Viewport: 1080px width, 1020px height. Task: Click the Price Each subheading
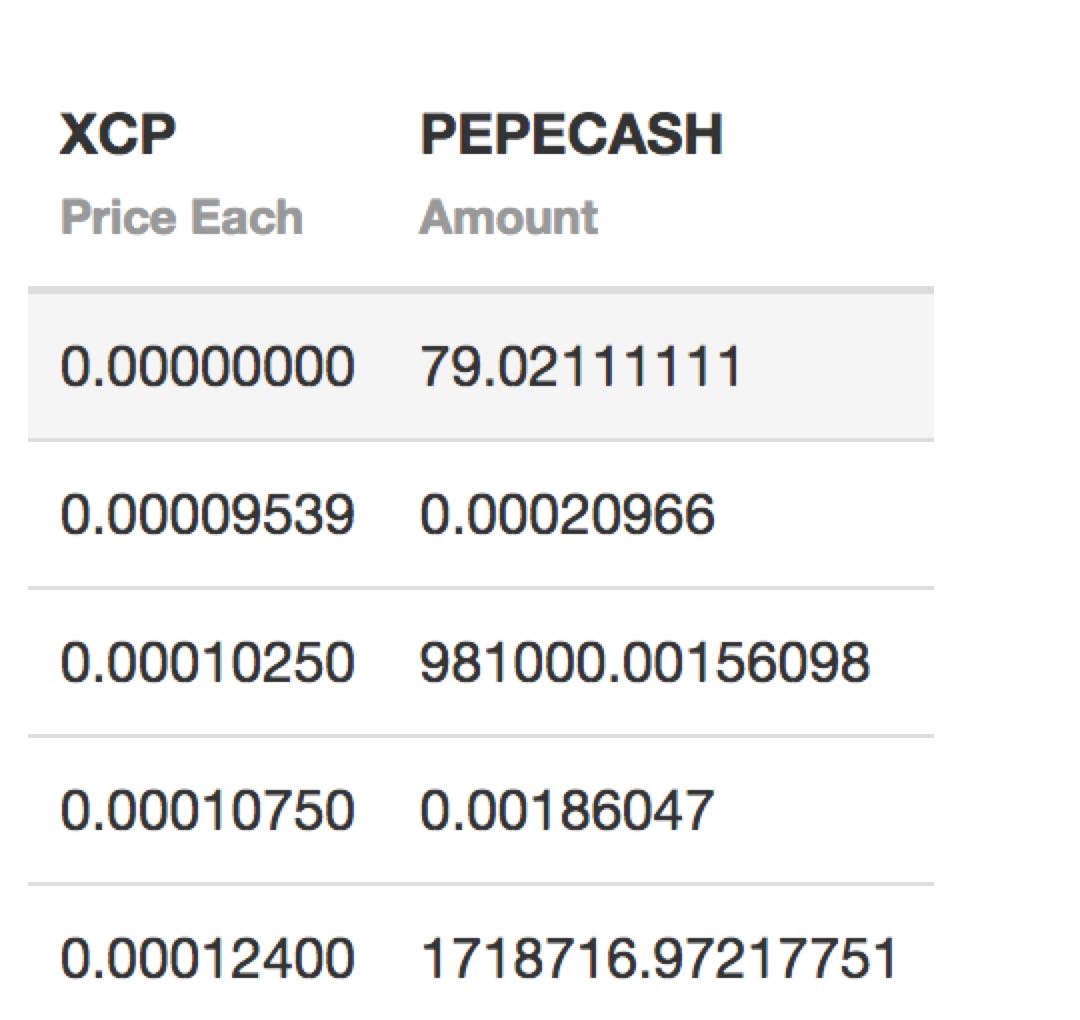(182, 218)
